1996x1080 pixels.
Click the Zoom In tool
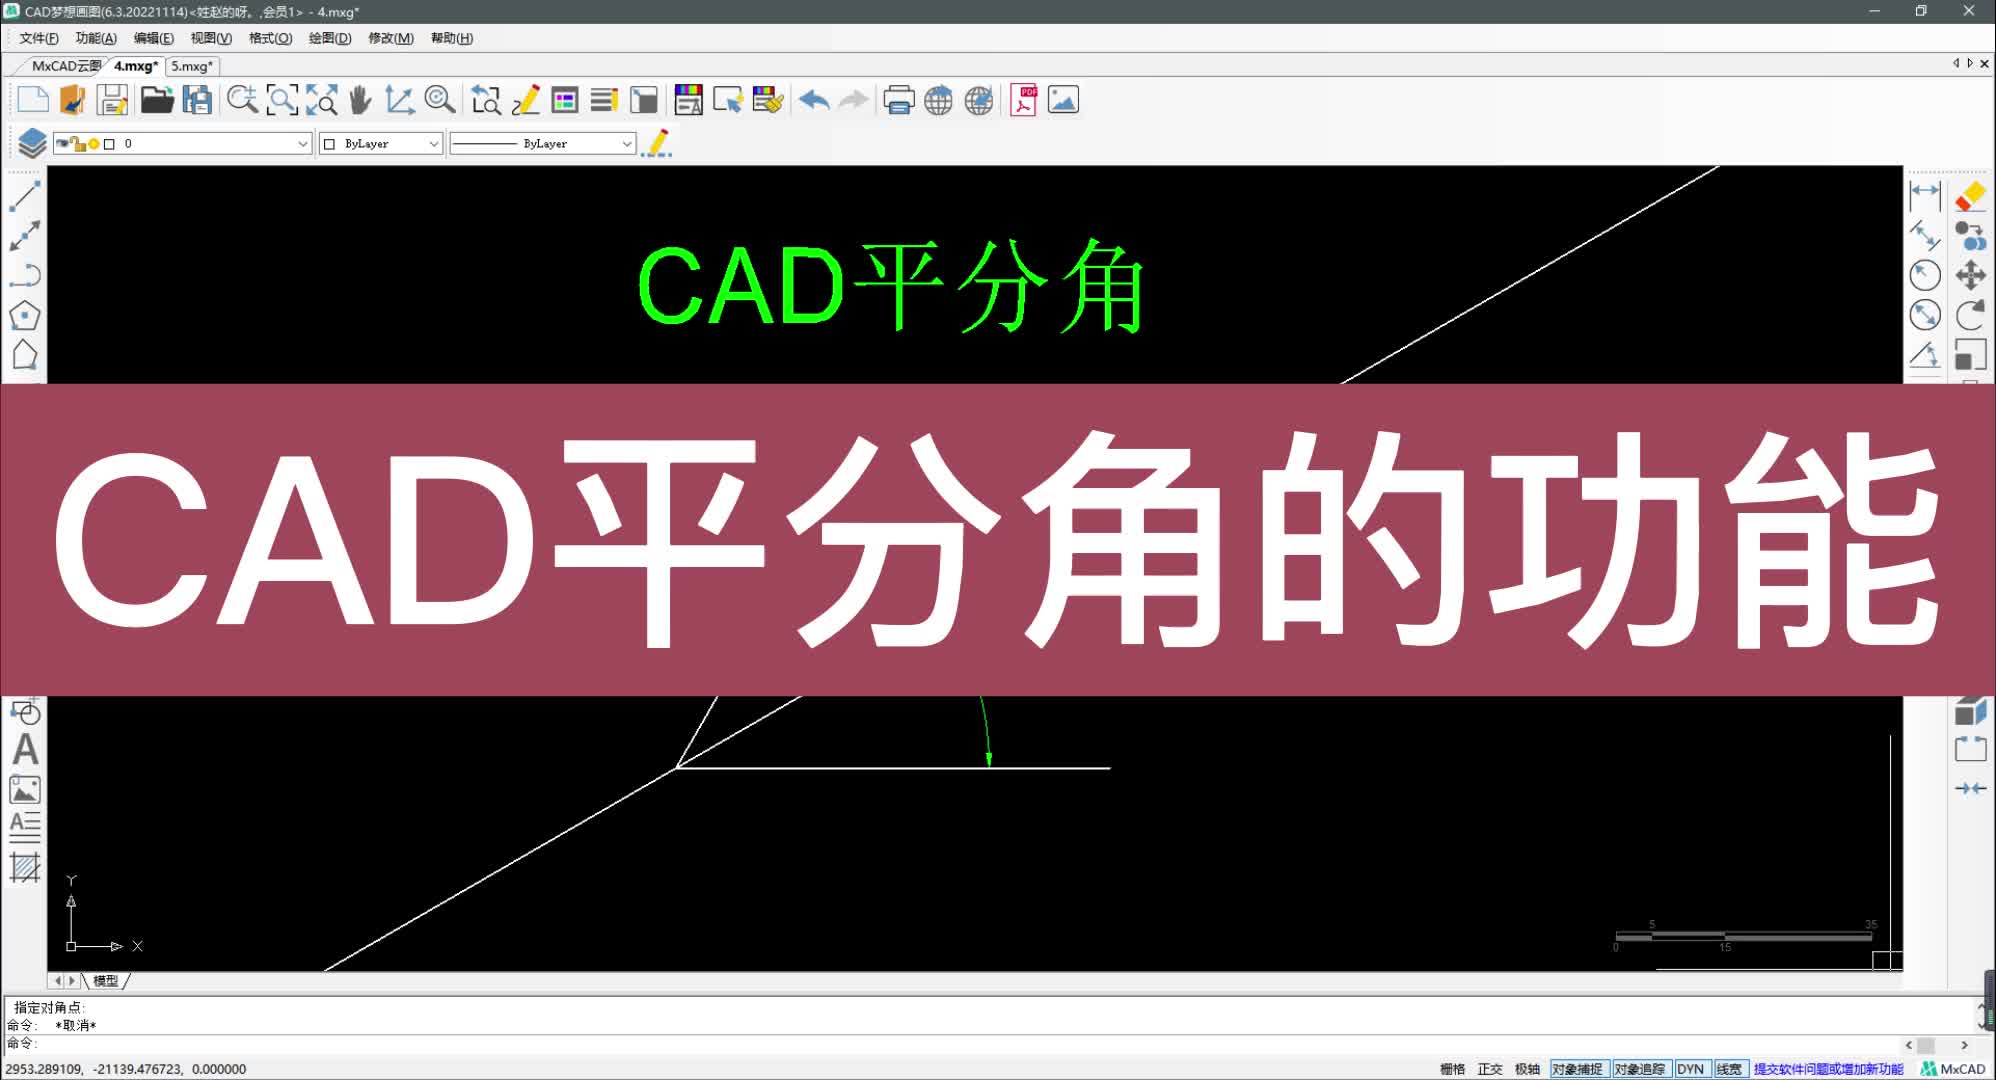(x=241, y=100)
